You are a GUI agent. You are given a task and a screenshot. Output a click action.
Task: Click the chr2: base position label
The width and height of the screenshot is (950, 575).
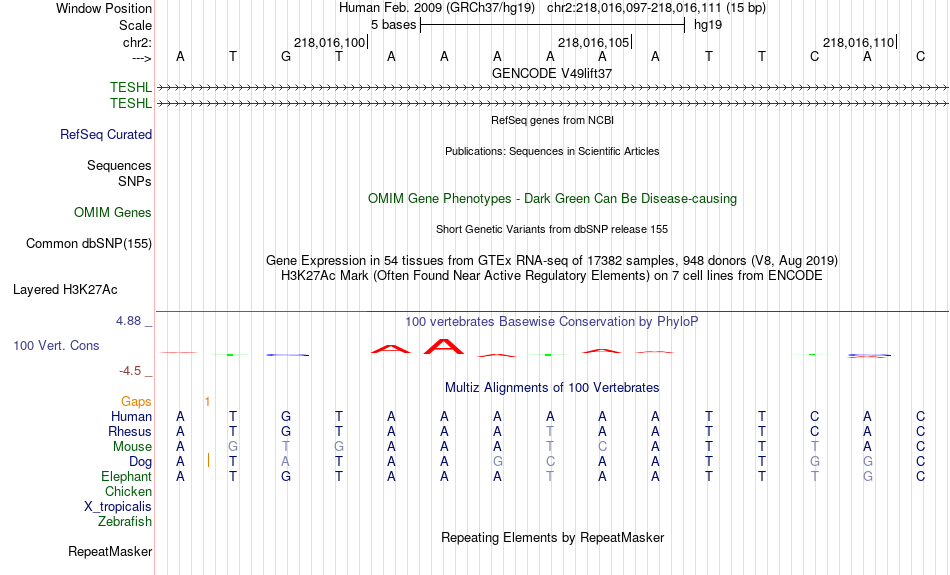(x=137, y=42)
